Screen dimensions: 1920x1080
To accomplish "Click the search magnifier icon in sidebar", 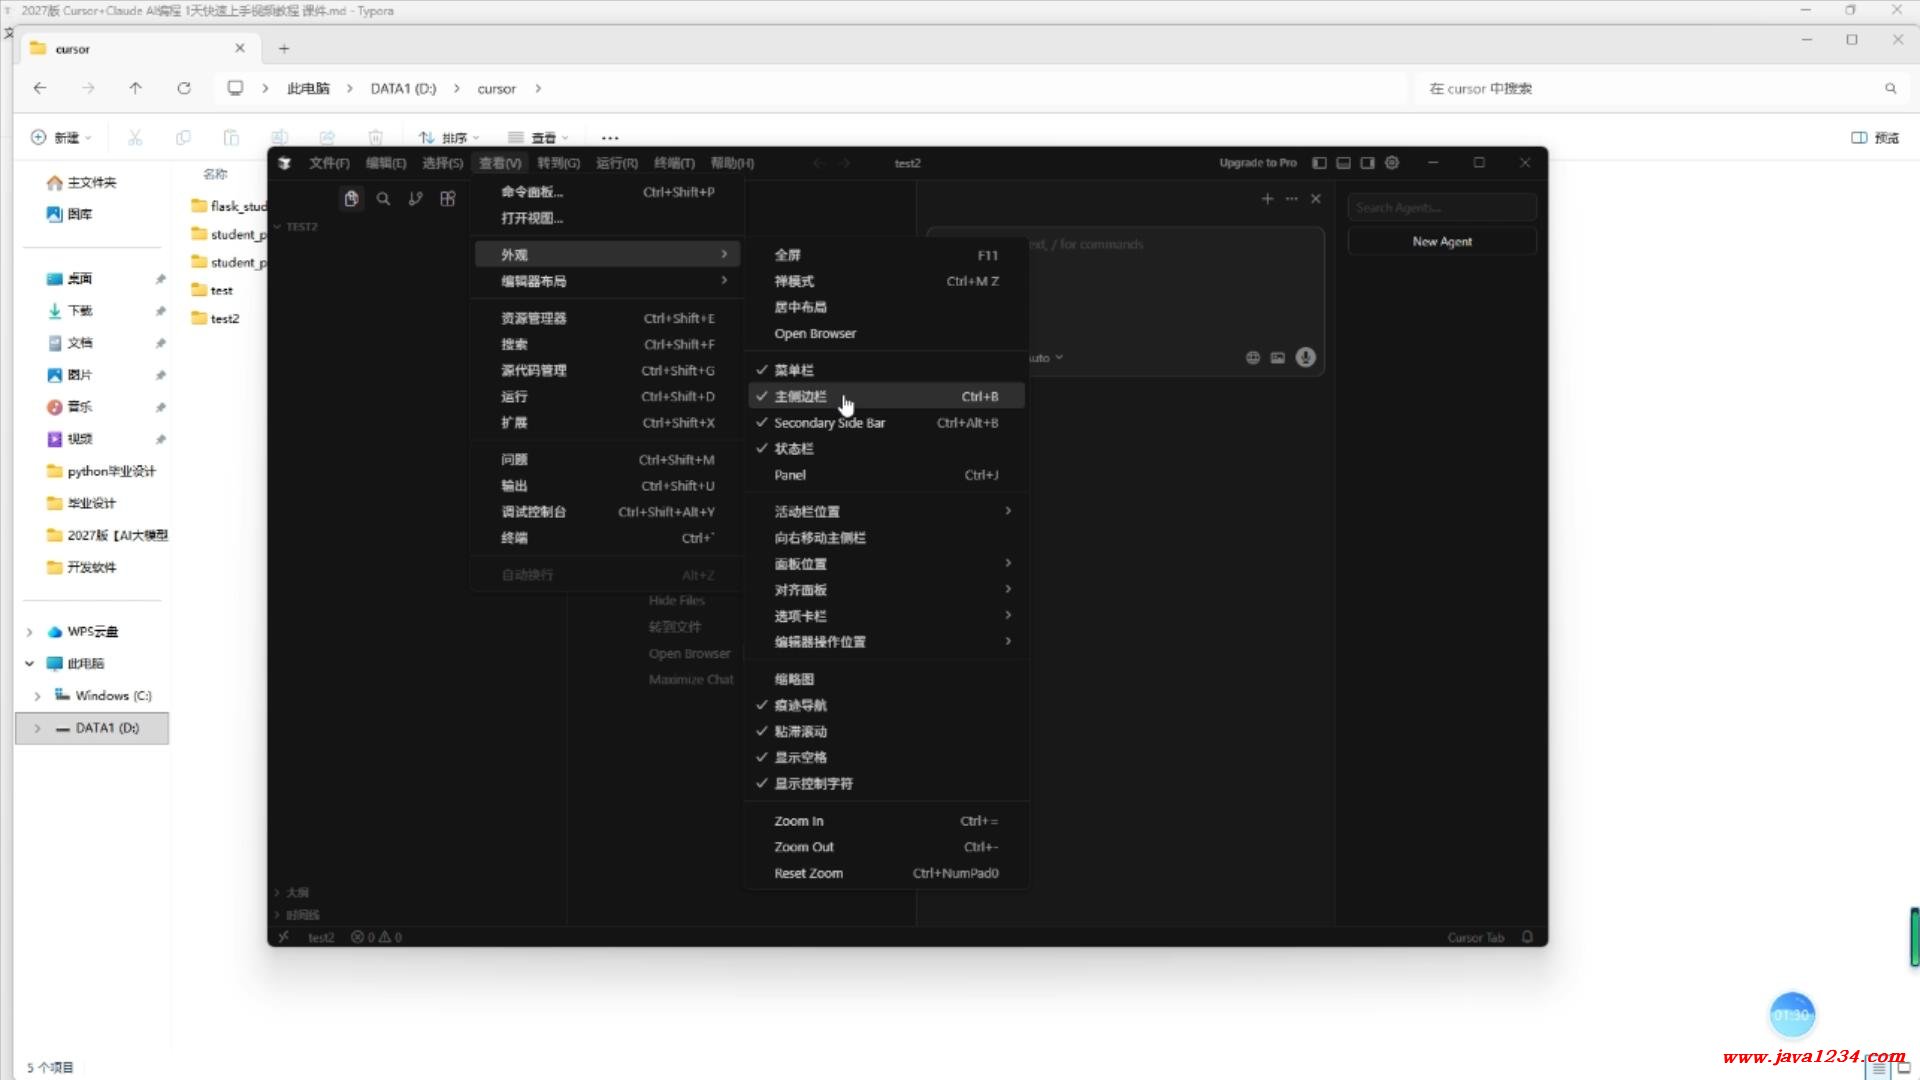I will coord(383,199).
